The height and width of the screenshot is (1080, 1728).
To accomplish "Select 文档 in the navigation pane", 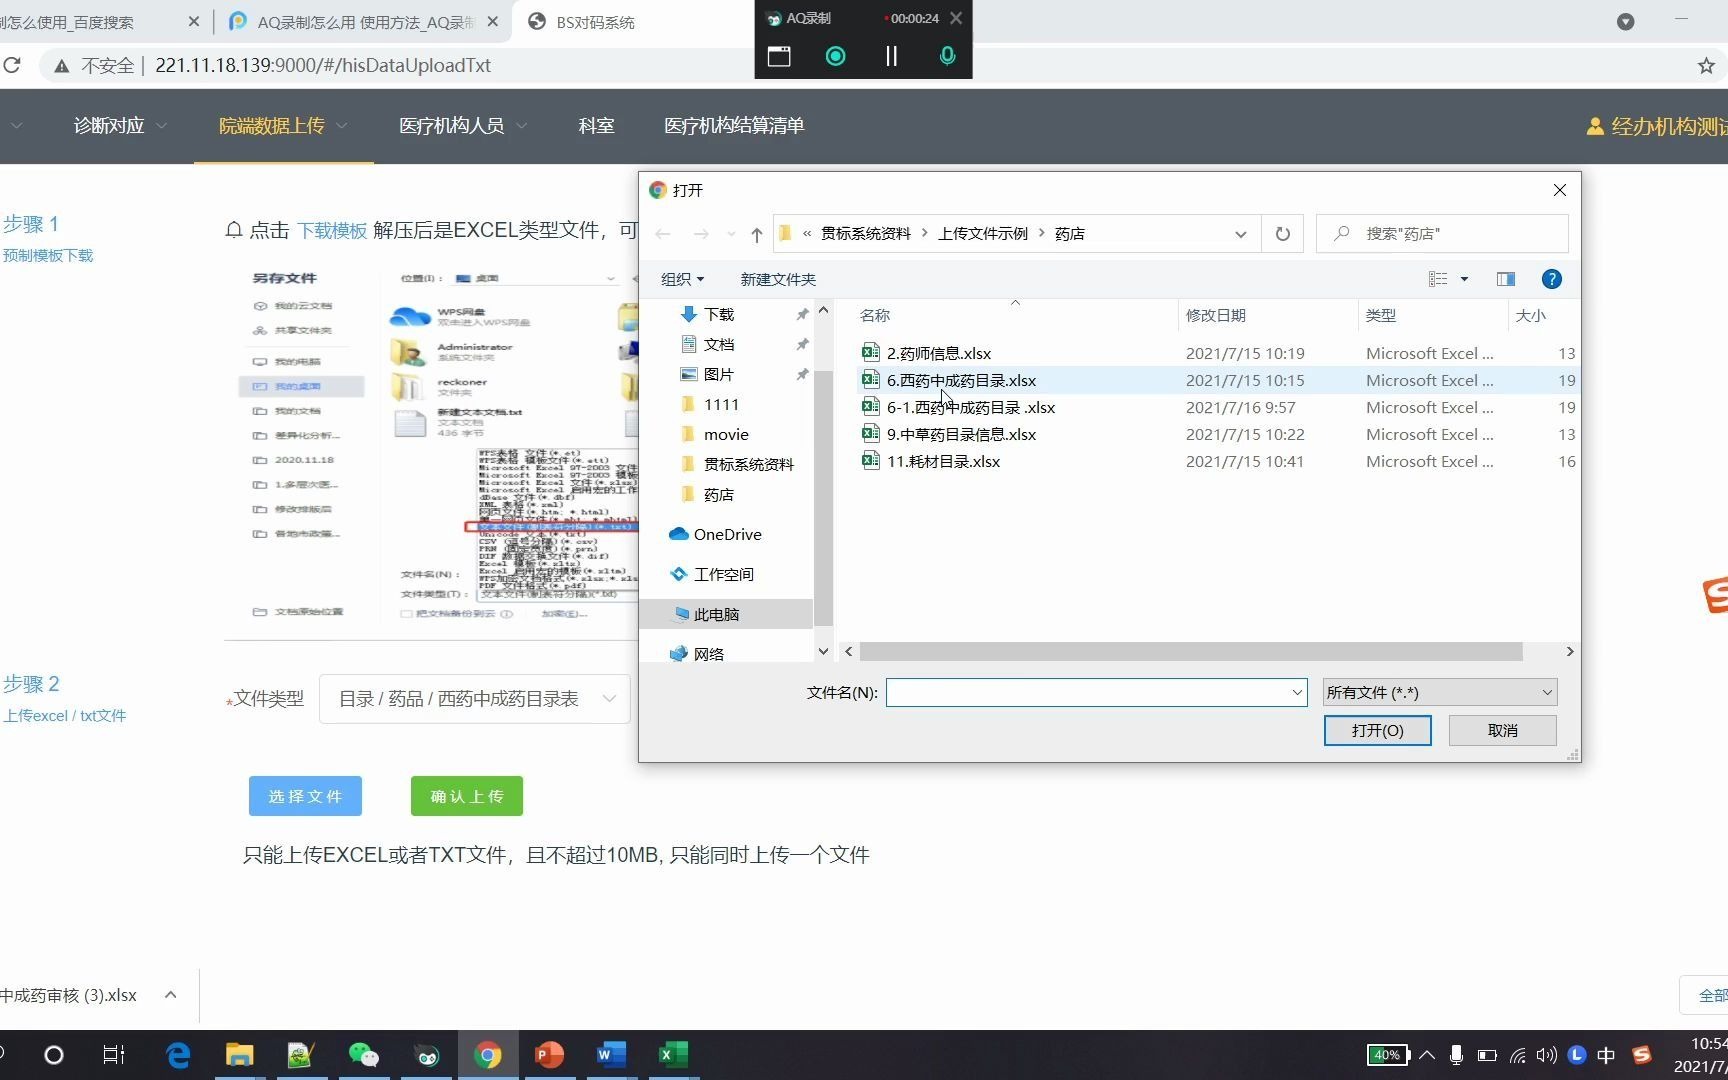I will [719, 344].
